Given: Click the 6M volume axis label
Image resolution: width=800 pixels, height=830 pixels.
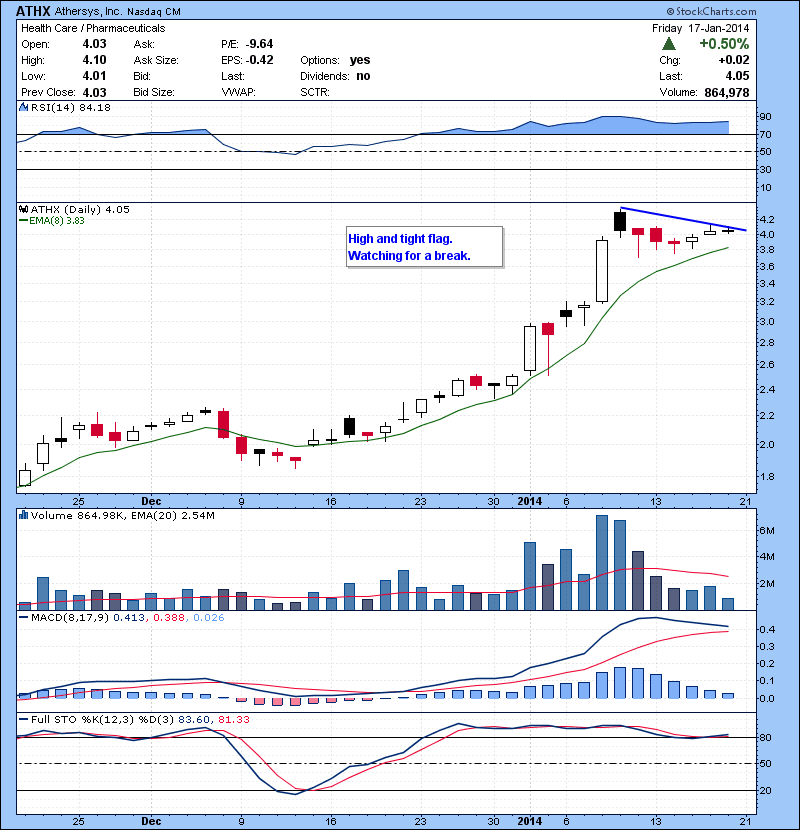Looking at the screenshot, I should click(x=767, y=530).
